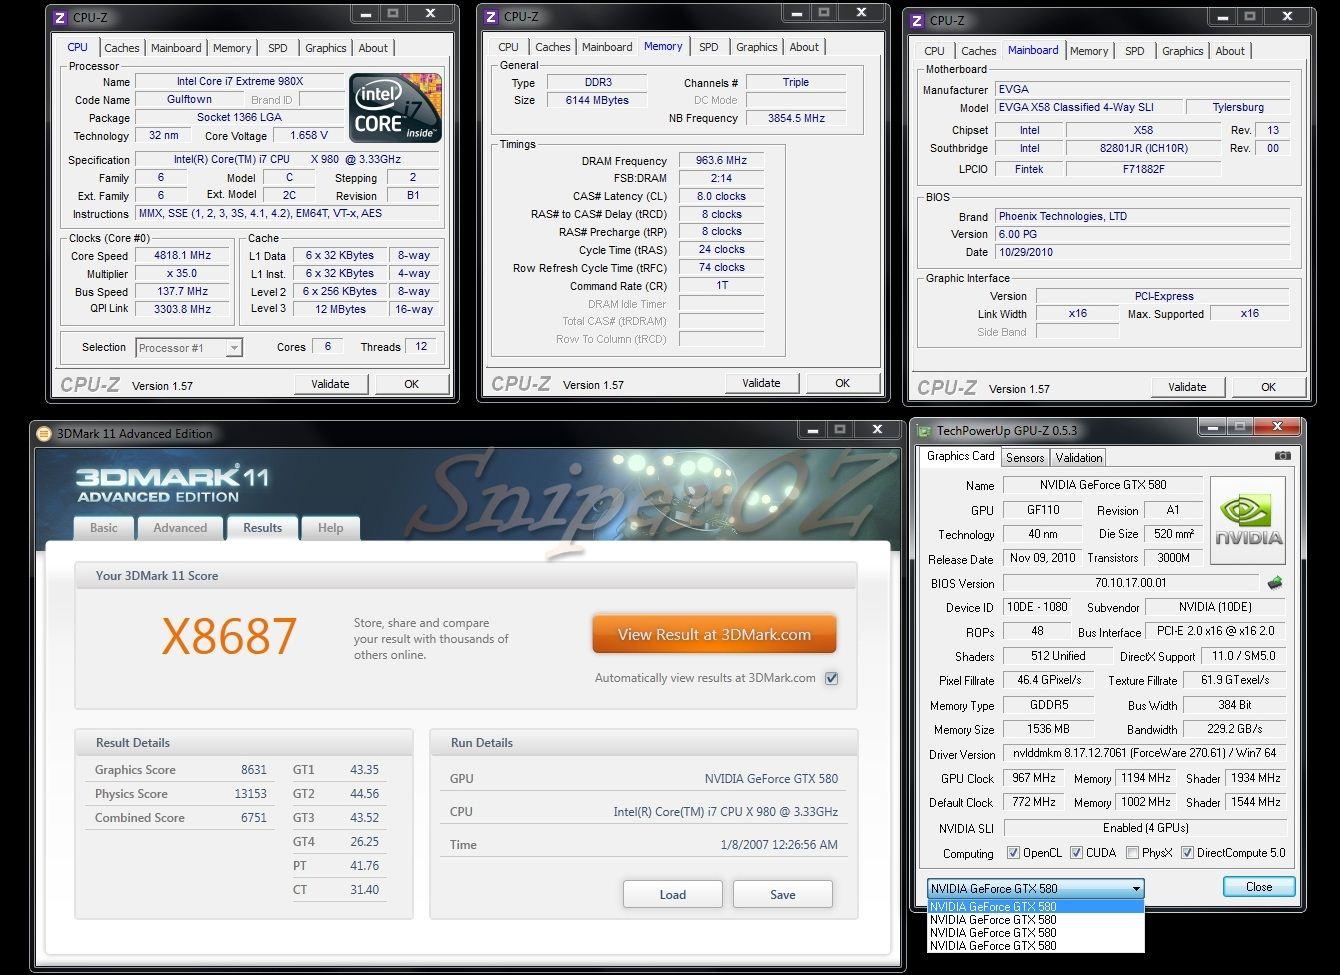Image resolution: width=1340 pixels, height=975 pixels.
Task: Click the Core Voltage 1.658 V field
Action: point(310,136)
